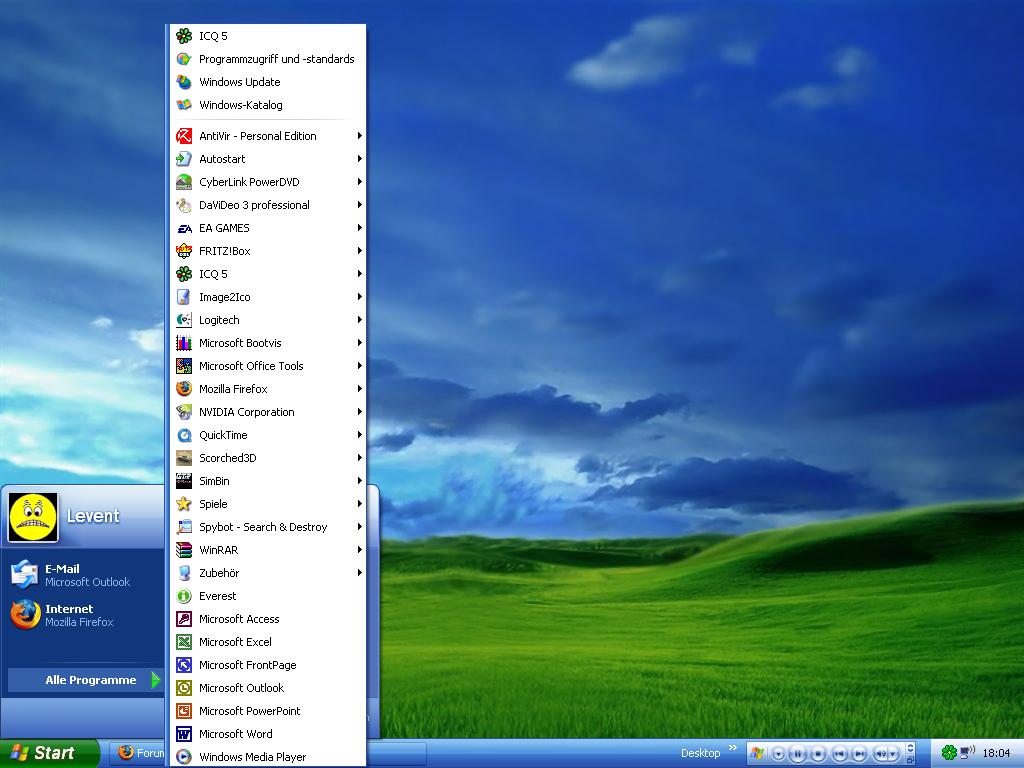This screenshot has height=768, width=1024.
Task: Open E-Mail Microsoft Outlook pinned item
Action: 84,575
